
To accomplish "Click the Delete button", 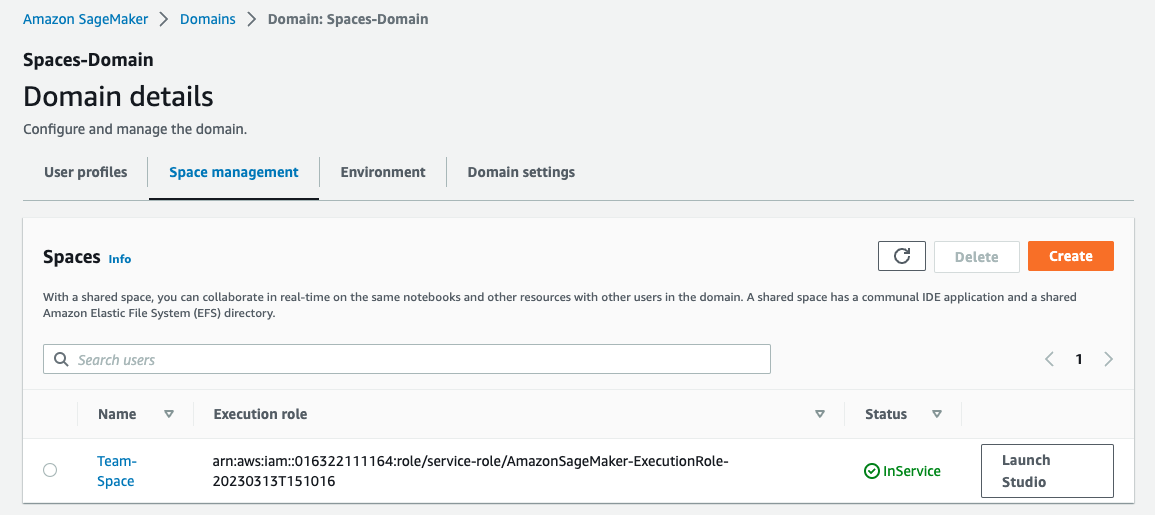I will (x=977, y=256).
